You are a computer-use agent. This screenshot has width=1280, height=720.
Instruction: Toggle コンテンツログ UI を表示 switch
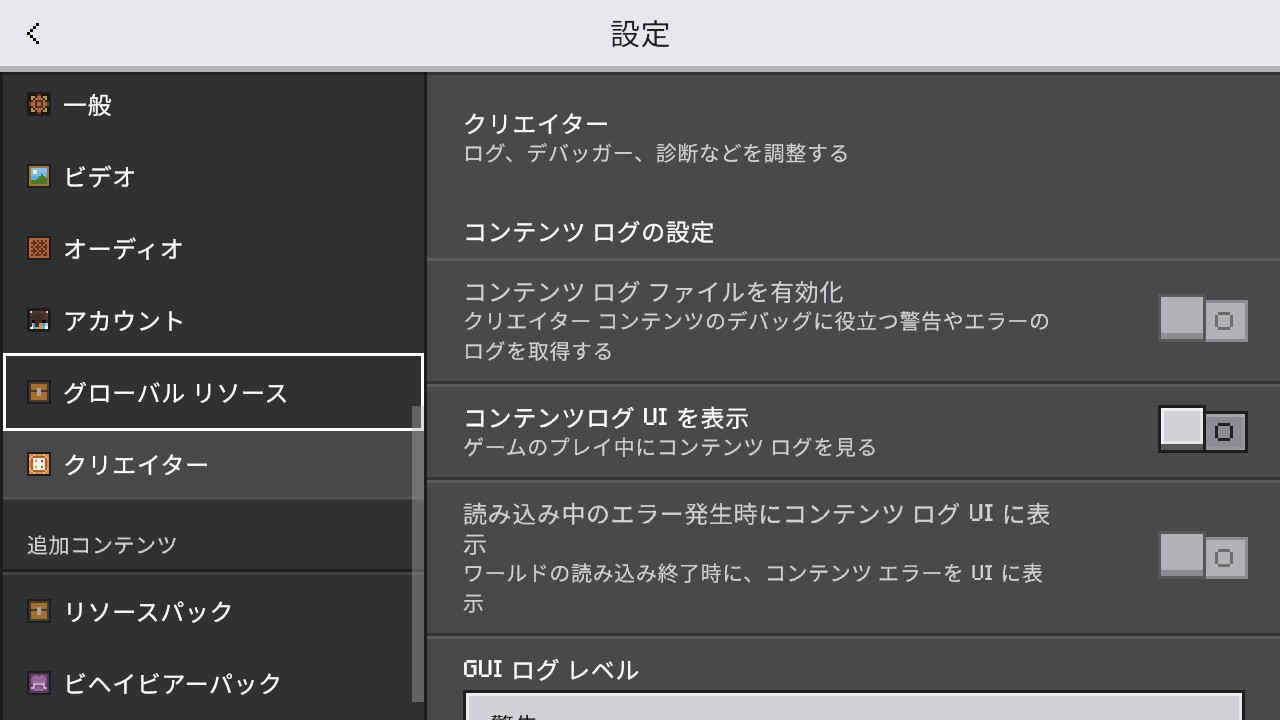point(1203,430)
